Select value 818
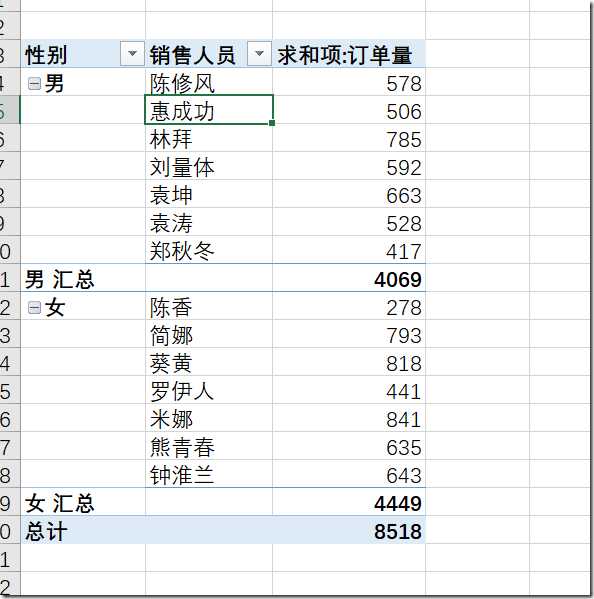This screenshot has width=594, height=599. 404,364
